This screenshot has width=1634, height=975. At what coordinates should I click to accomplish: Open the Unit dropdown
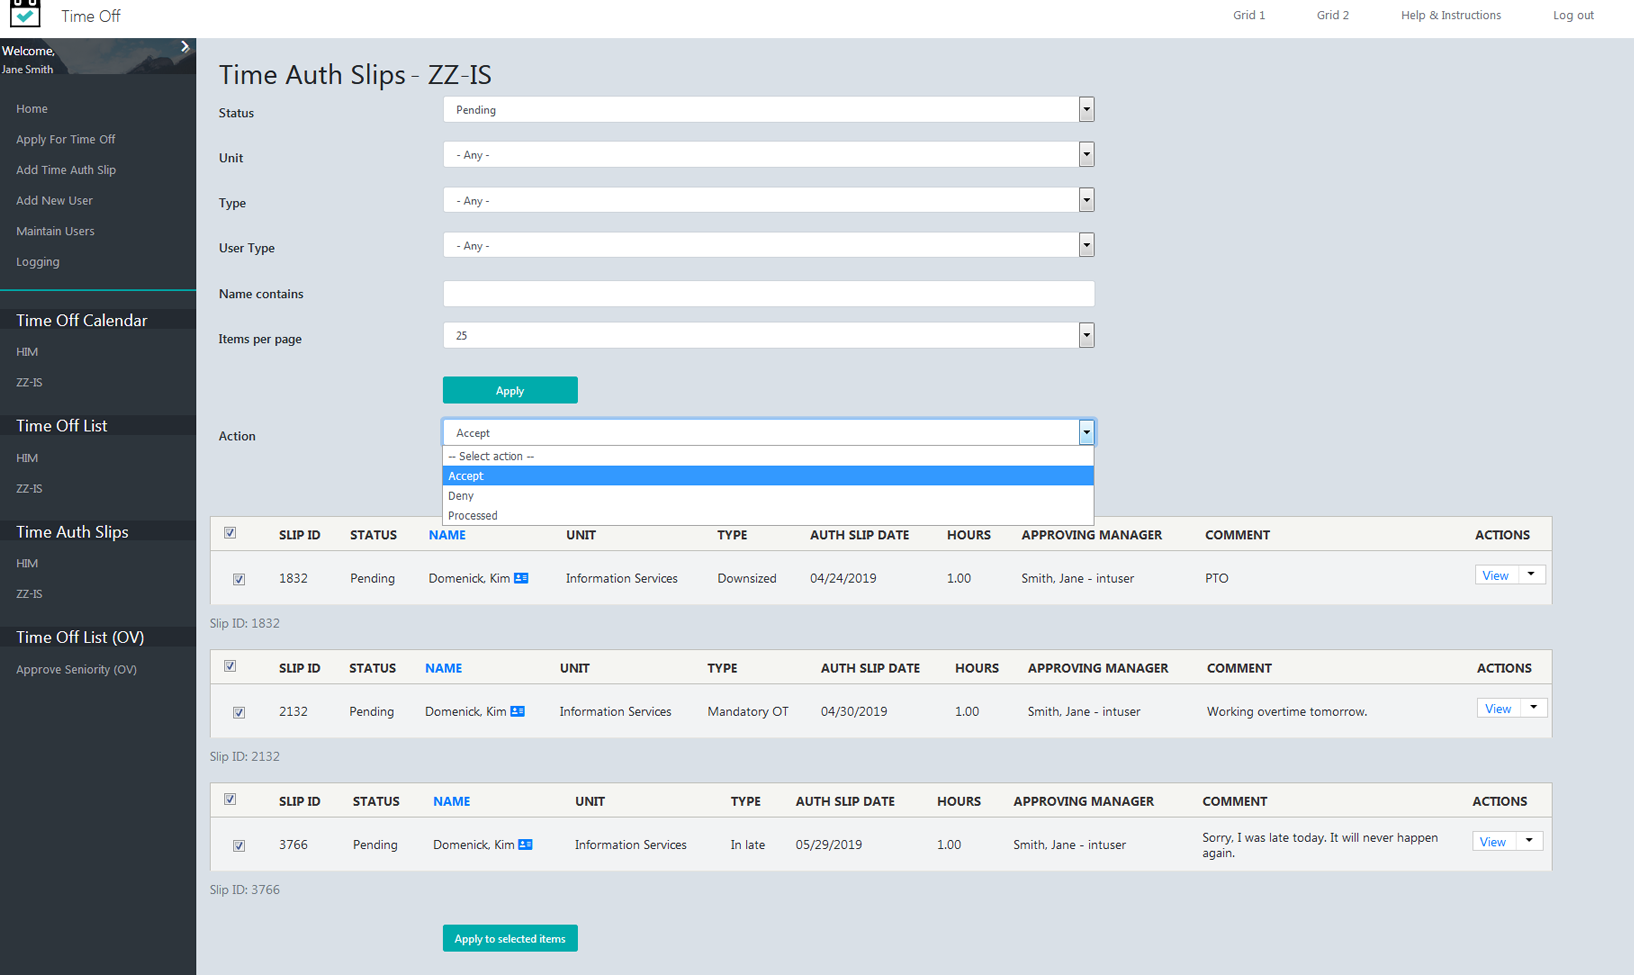1086,154
